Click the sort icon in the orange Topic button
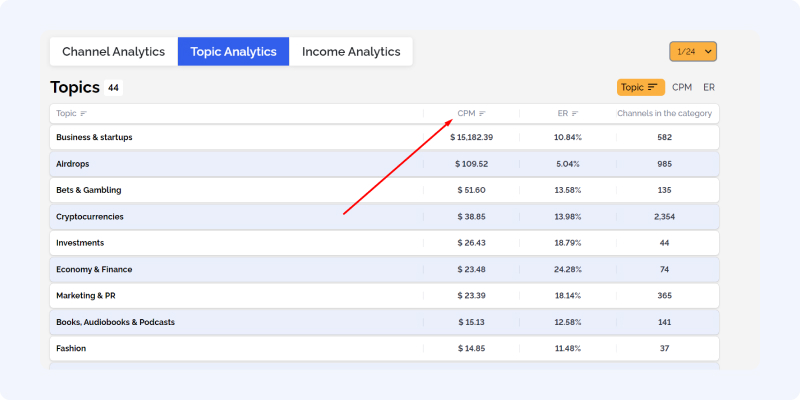This screenshot has height=400, width=800. 653,87
